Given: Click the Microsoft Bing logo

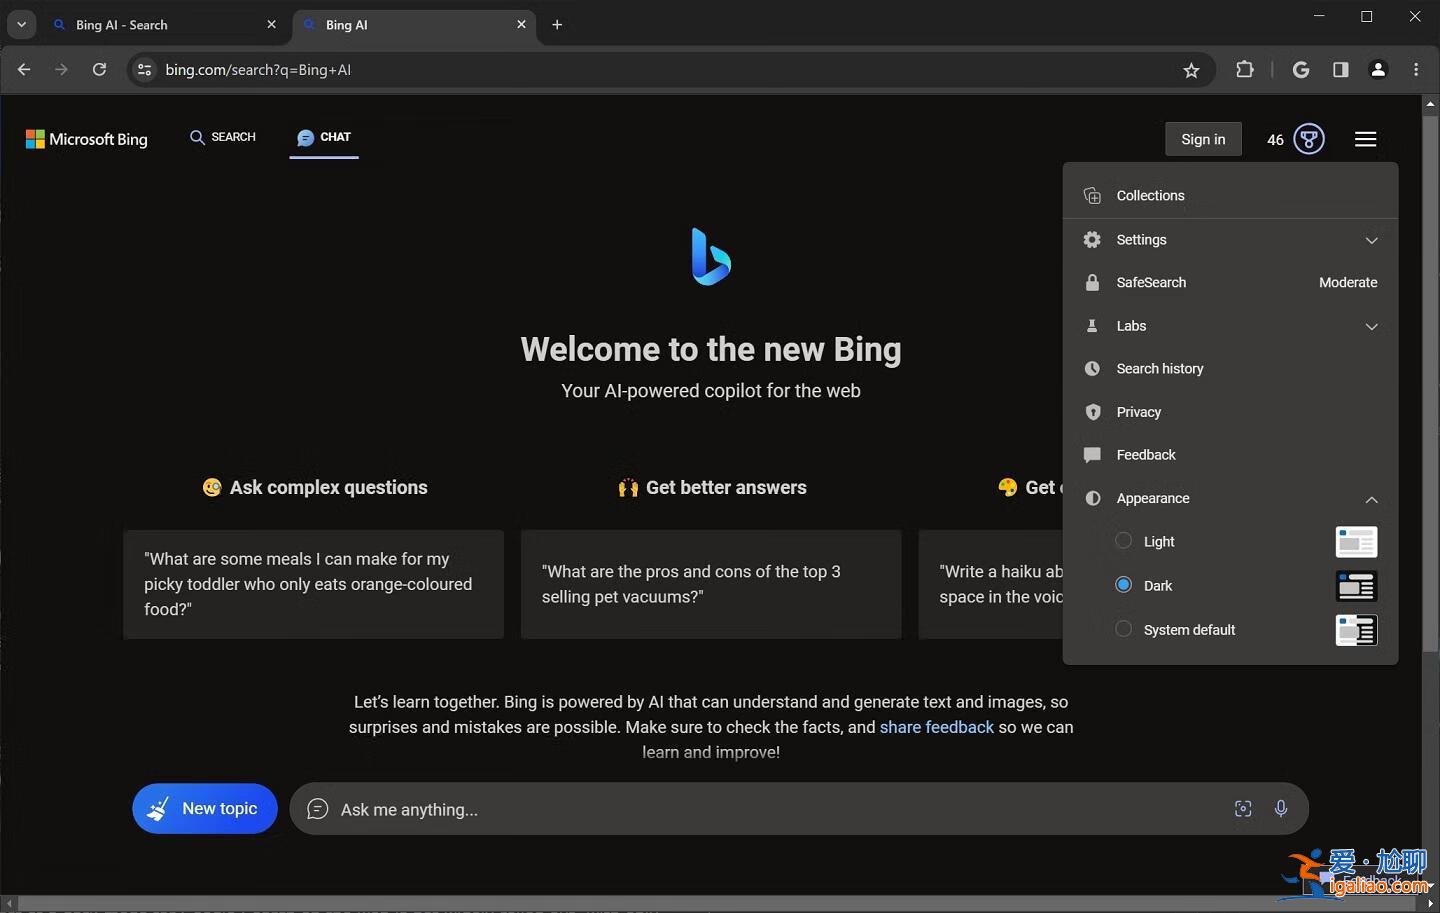Looking at the screenshot, I should 86,139.
